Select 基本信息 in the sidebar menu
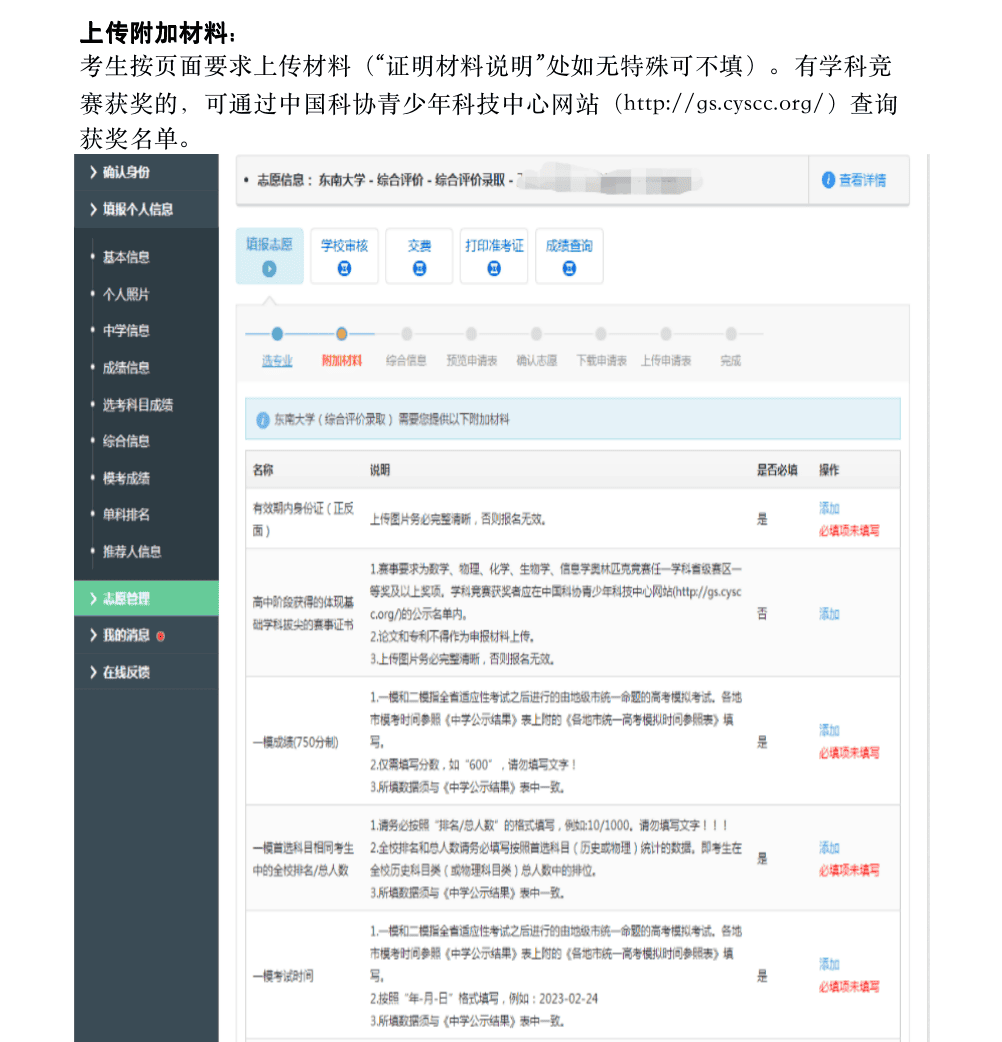Image resolution: width=1002 pixels, height=1042 pixels. click(126, 257)
